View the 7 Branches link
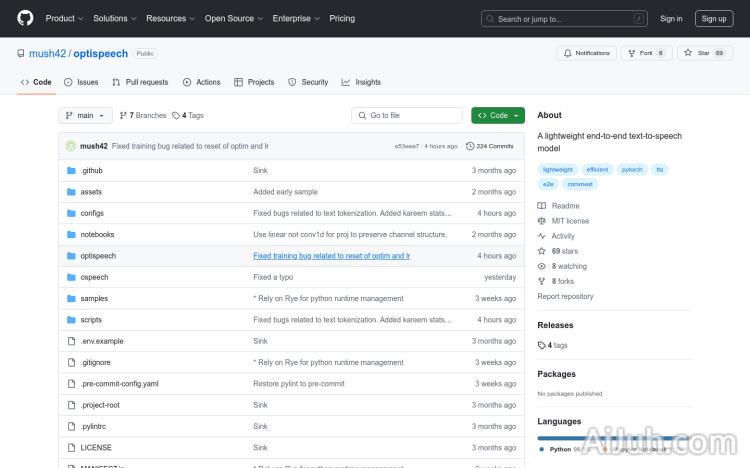The image size is (750, 468). click(143, 116)
